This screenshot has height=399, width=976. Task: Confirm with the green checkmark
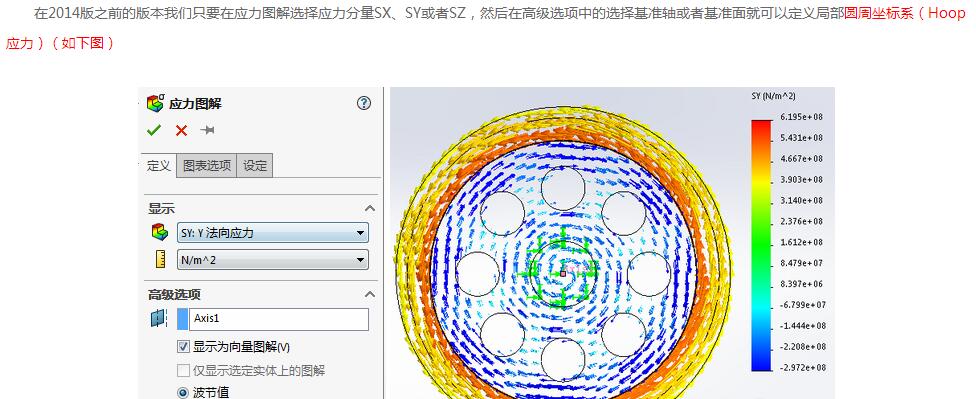point(154,130)
